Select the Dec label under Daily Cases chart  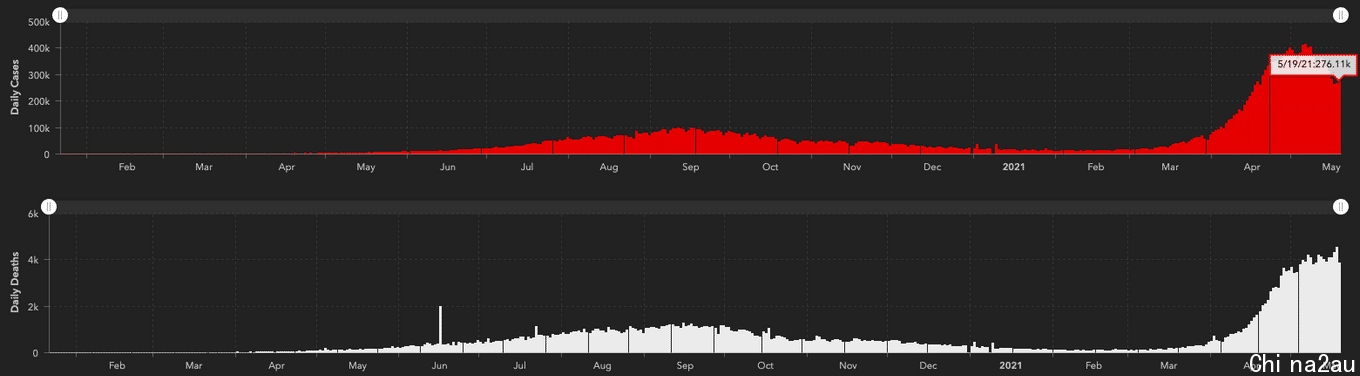pos(932,167)
